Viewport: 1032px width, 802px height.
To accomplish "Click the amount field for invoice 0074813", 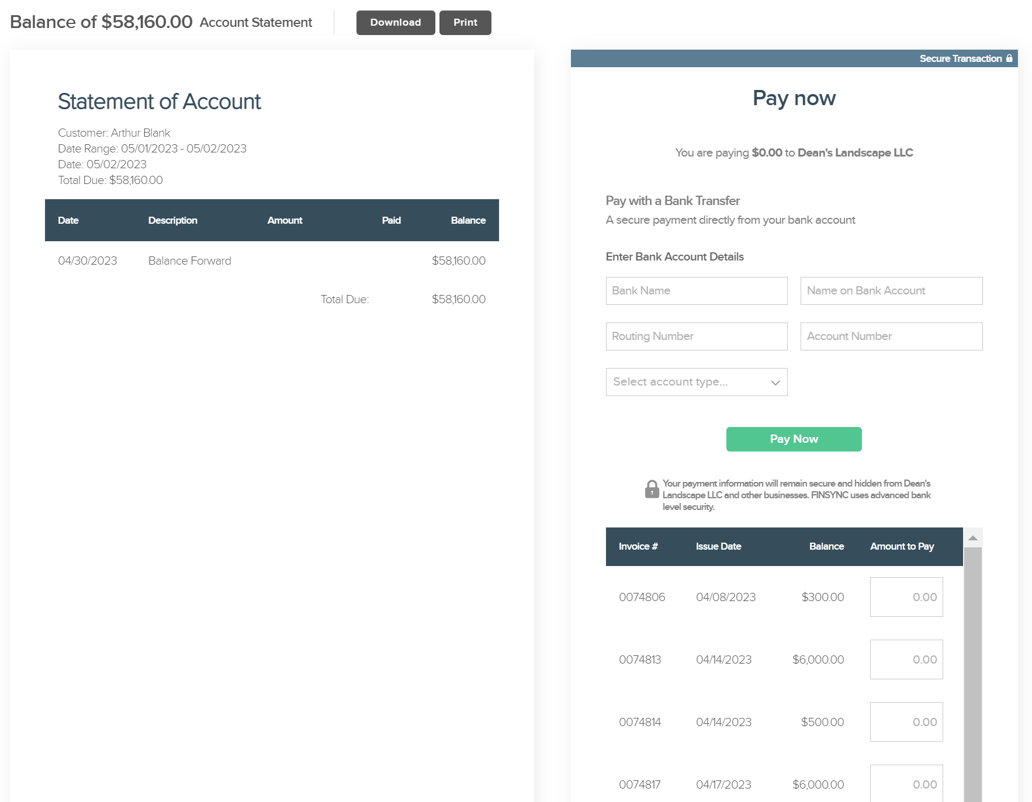I will coord(906,659).
